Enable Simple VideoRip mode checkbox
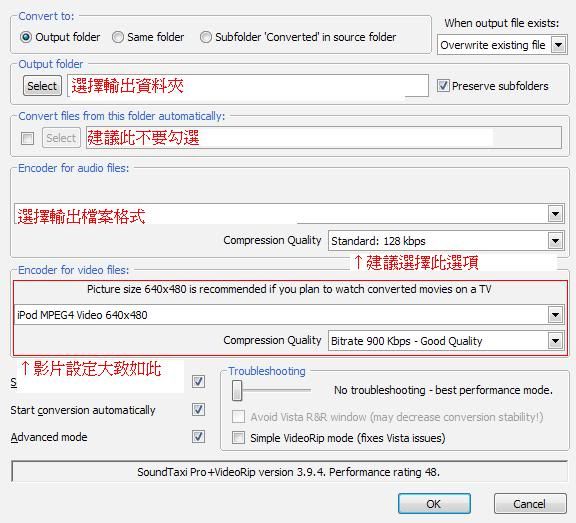Screen dimensions: 576x523 click(x=238, y=438)
